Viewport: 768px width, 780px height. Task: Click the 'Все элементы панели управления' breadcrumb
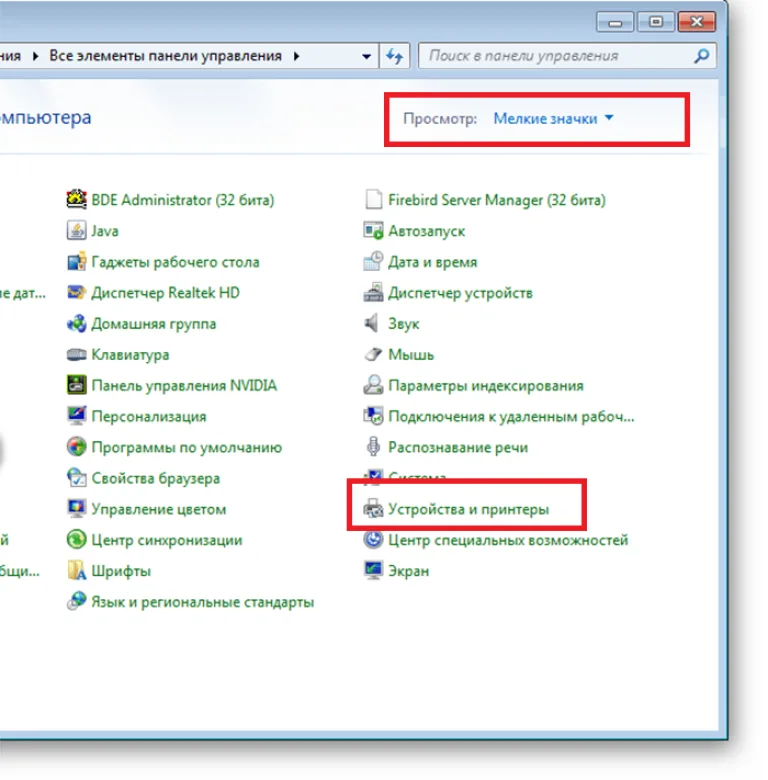click(165, 56)
